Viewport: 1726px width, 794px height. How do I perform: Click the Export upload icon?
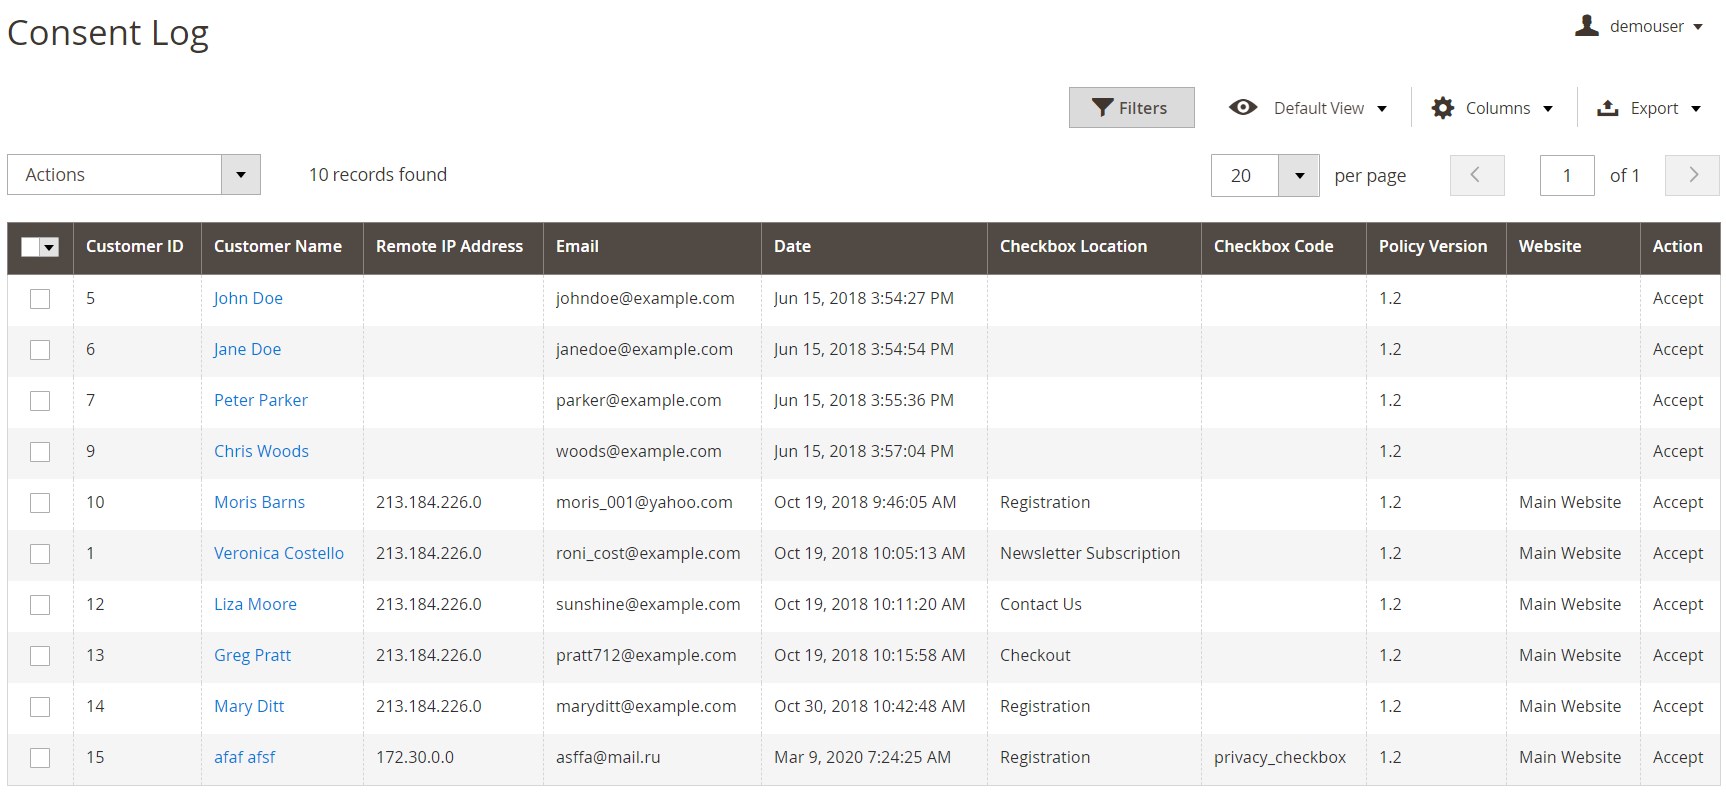[x=1608, y=108]
